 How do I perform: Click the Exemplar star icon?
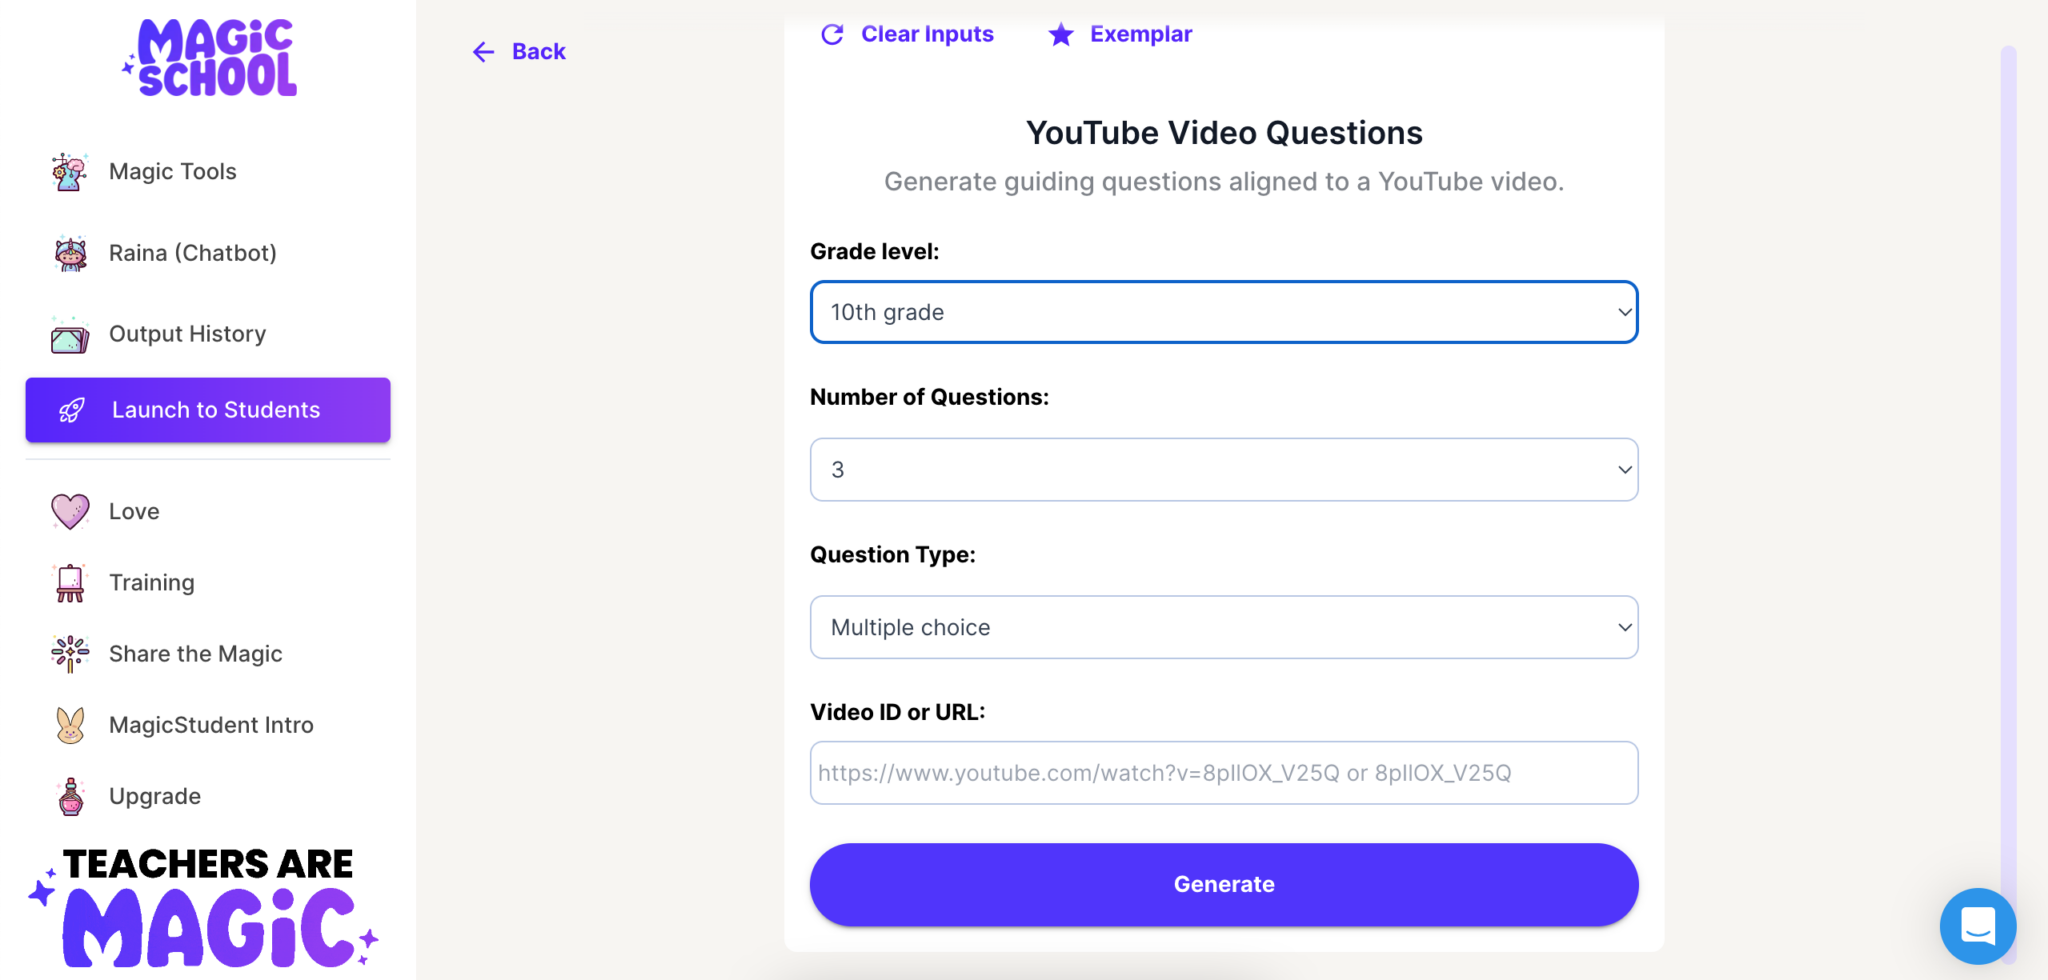pyautogui.click(x=1060, y=34)
